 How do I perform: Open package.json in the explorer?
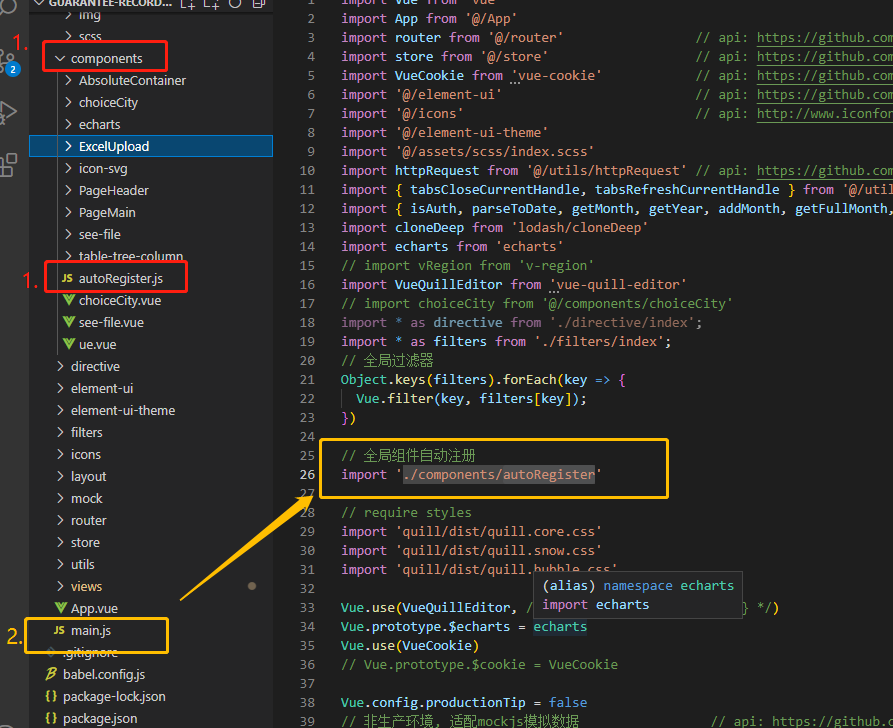[100, 719]
